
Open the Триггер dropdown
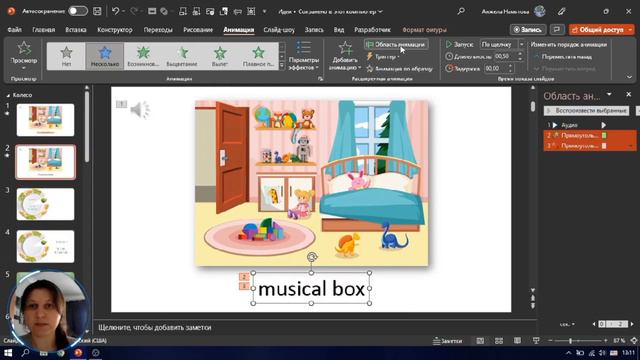383,57
